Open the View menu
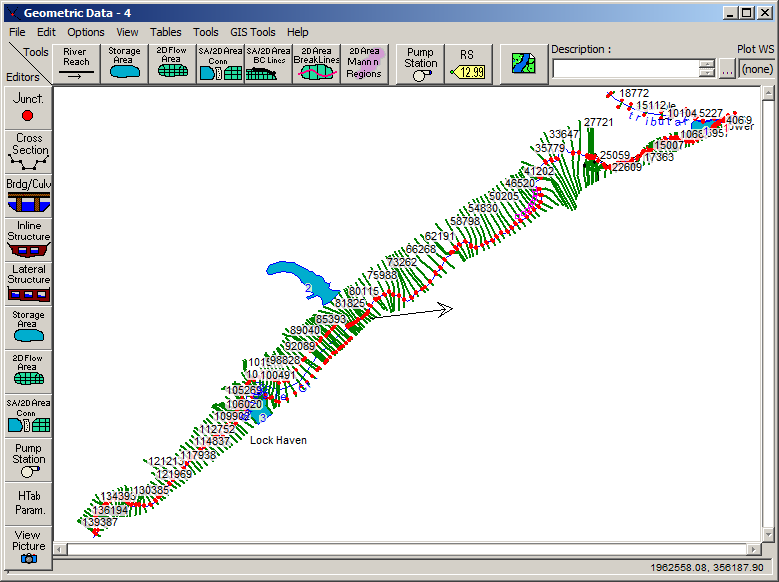Image resolution: width=779 pixels, height=582 pixels. (127, 32)
